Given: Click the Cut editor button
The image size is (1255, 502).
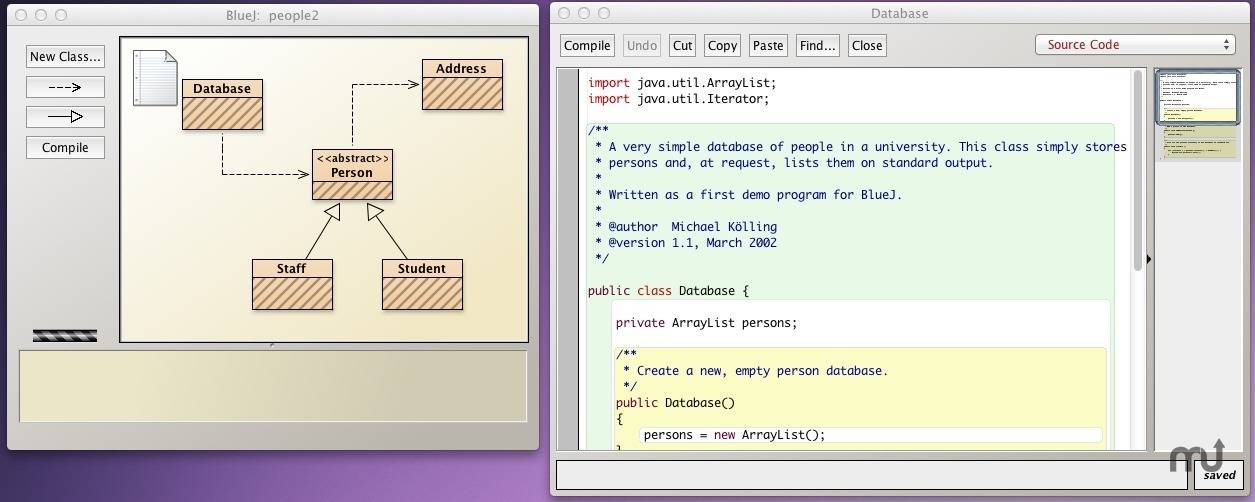Looking at the screenshot, I should point(683,45).
